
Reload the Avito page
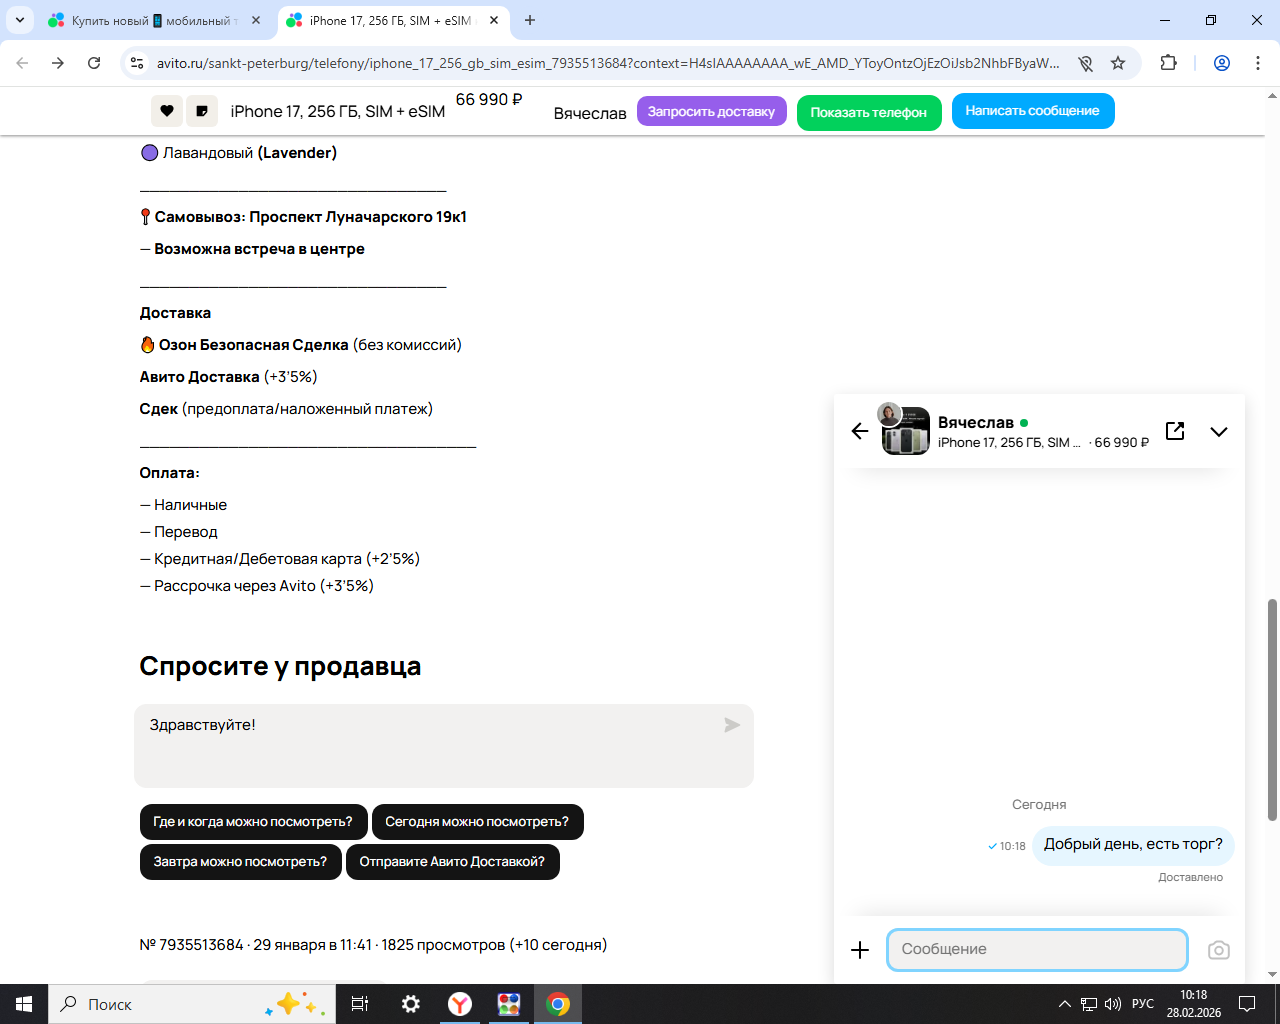click(94, 63)
